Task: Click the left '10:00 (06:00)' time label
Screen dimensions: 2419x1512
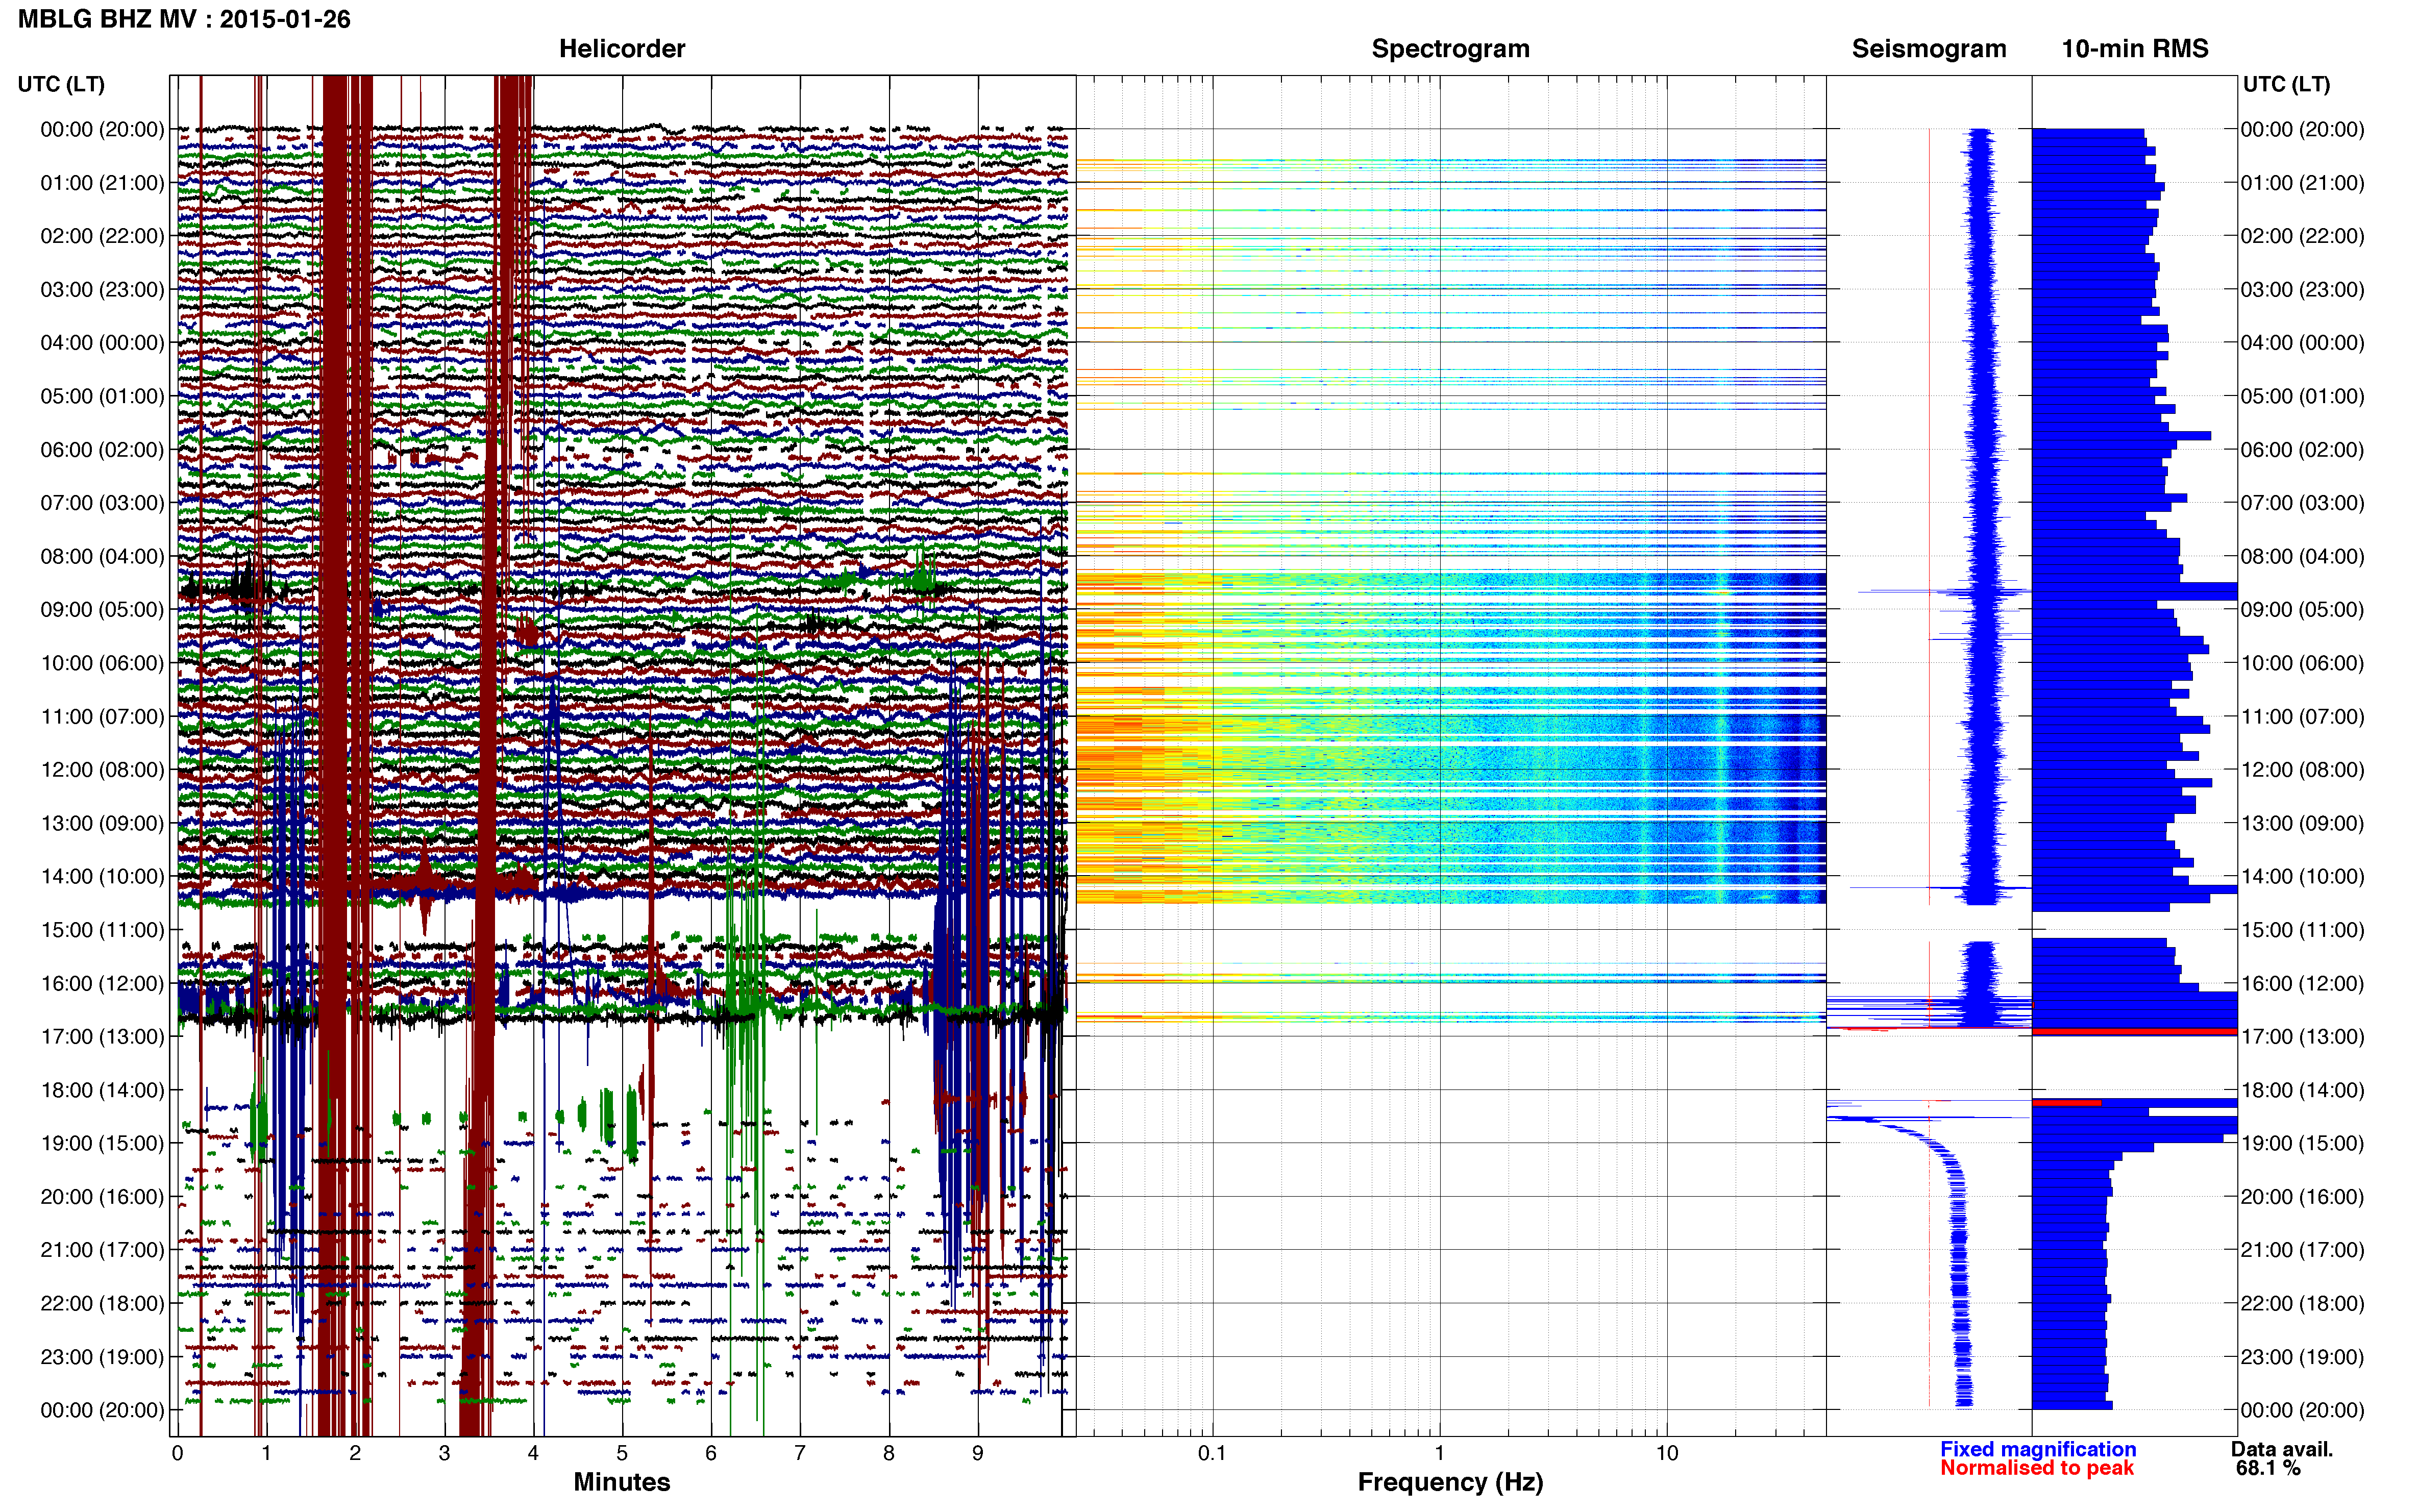Action: coord(102,663)
